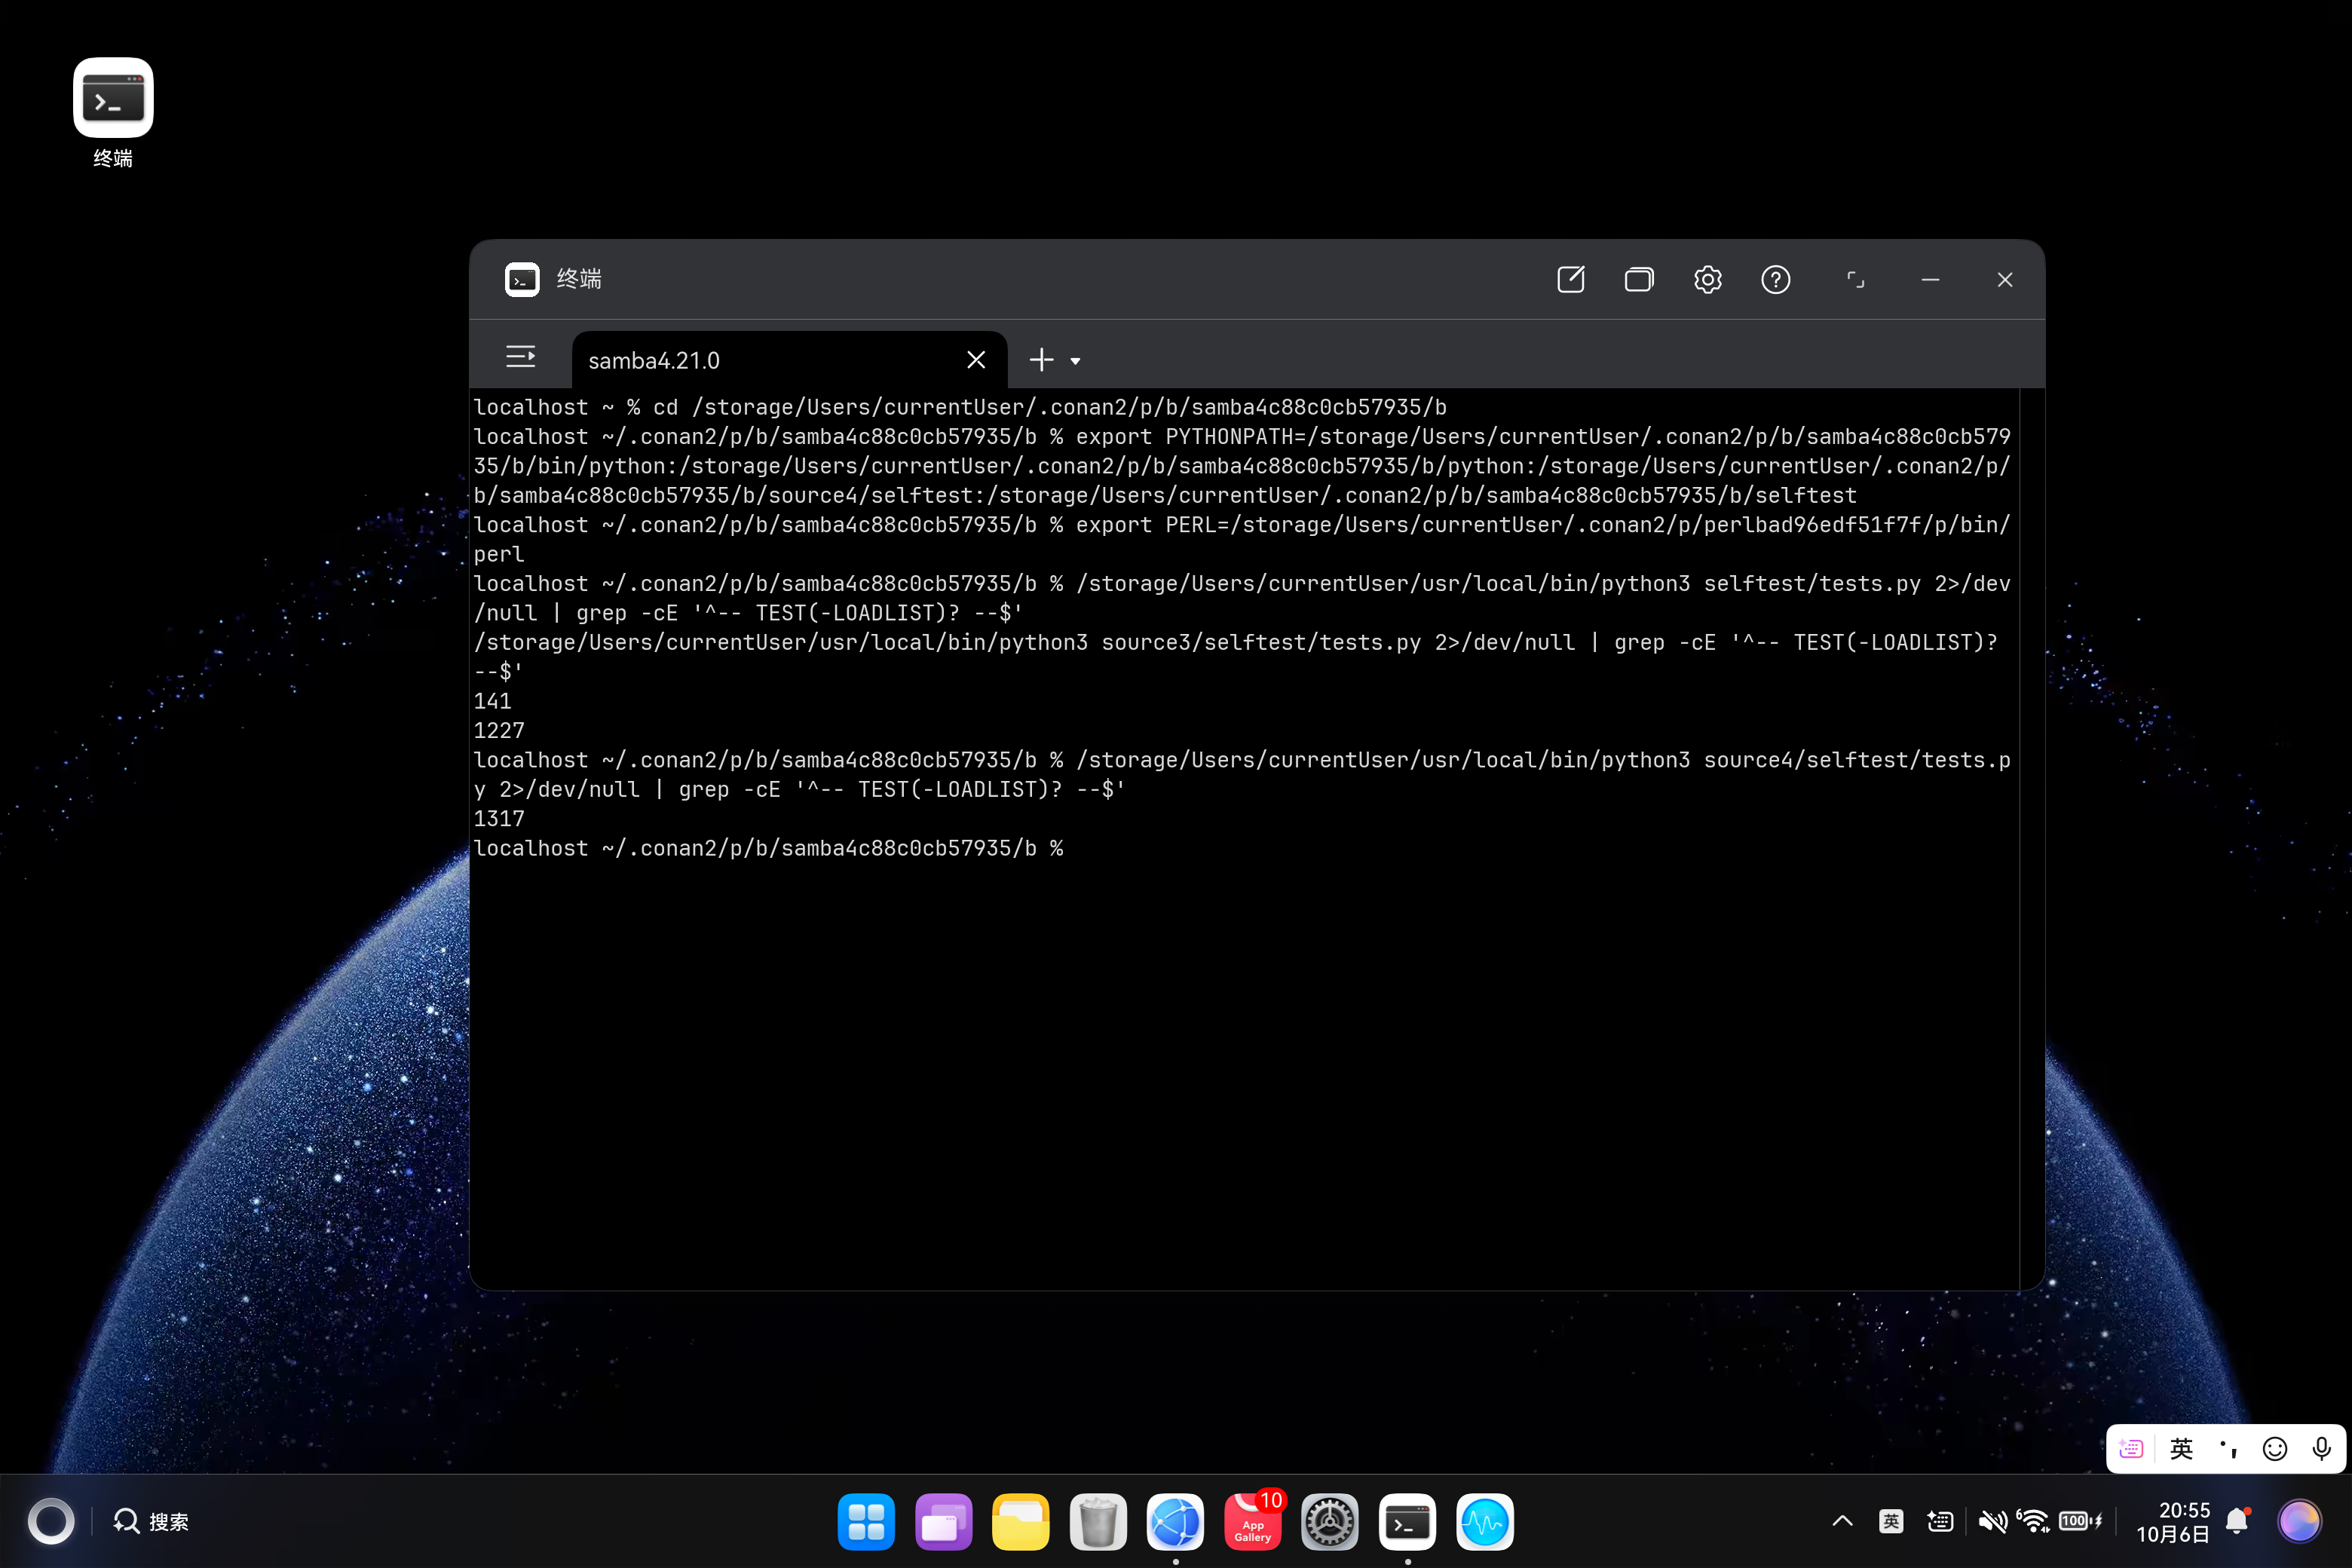
Task: Open system Settings in dock
Action: pos(1330,1522)
